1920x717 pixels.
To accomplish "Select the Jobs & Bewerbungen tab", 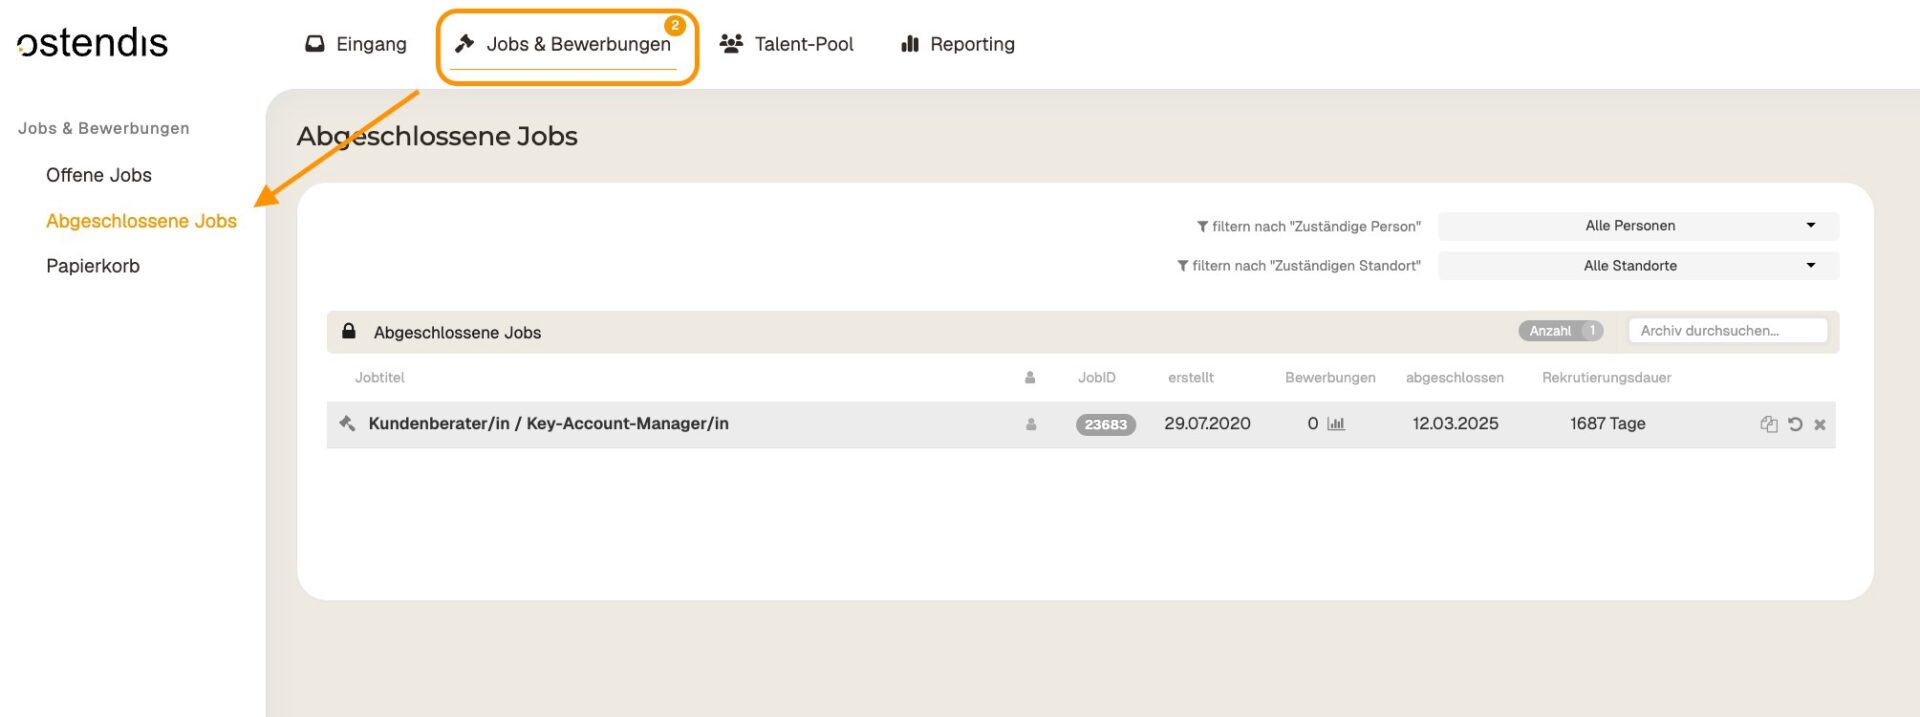I will coord(565,45).
